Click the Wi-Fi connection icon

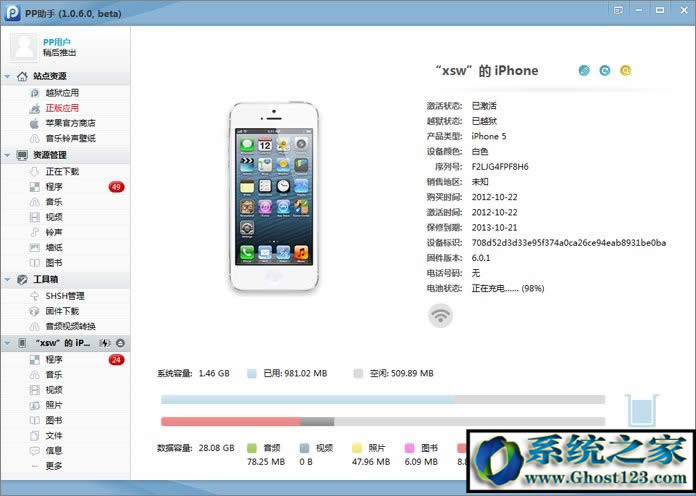coord(440,315)
